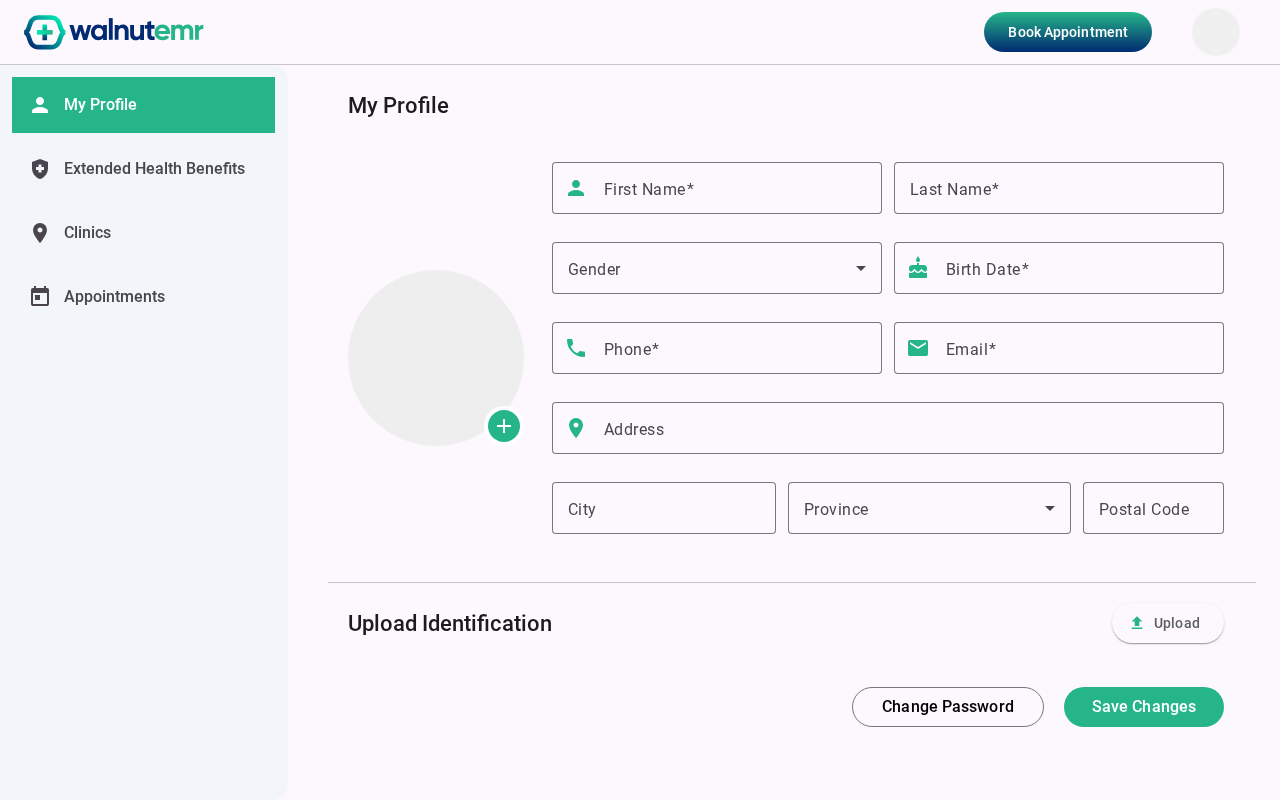Click the large profile picture placeholder
This screenshot has width=1280, height=800.
pyautogui.click(x=436, y=358)
